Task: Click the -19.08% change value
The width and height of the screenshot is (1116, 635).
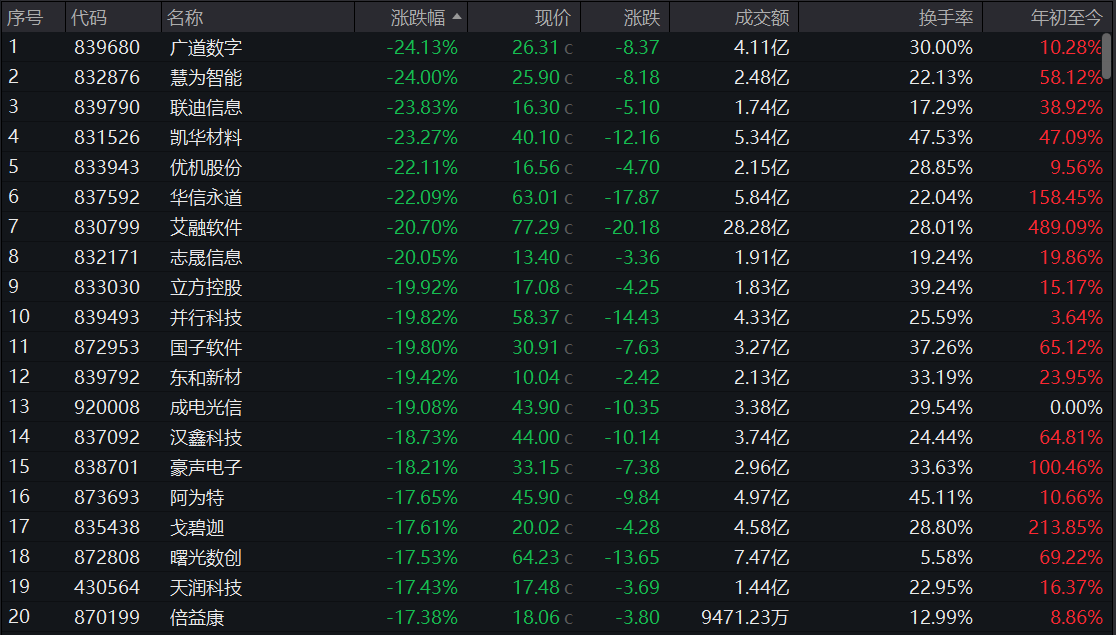Action: click(x=422, y=407)
